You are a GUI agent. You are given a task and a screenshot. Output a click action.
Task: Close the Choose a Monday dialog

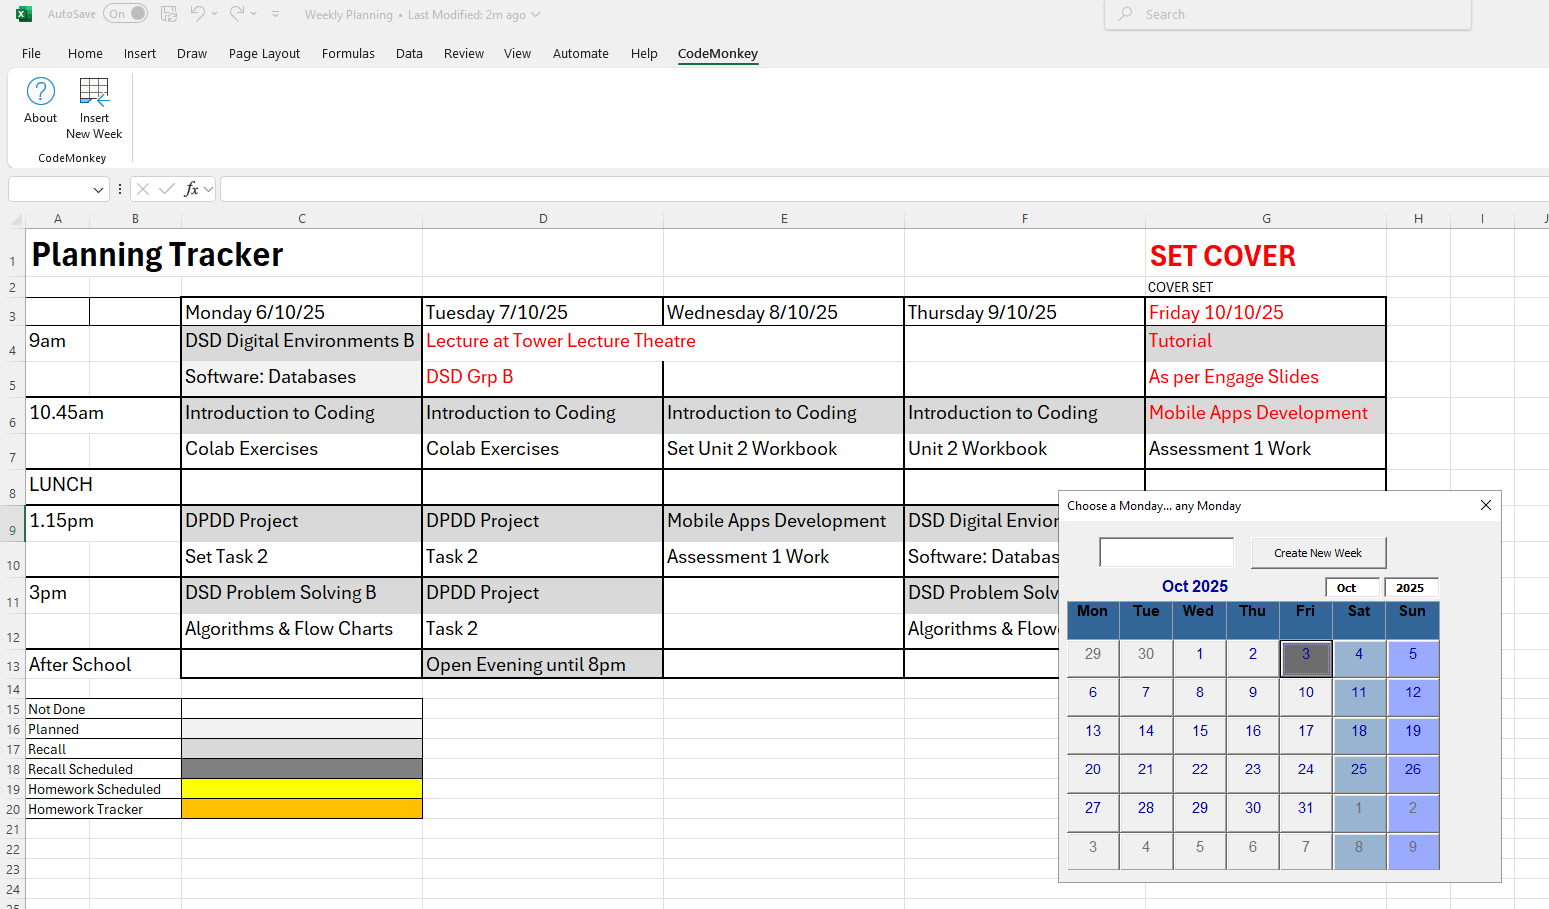pyautogui.click(x=1485, y=506)
